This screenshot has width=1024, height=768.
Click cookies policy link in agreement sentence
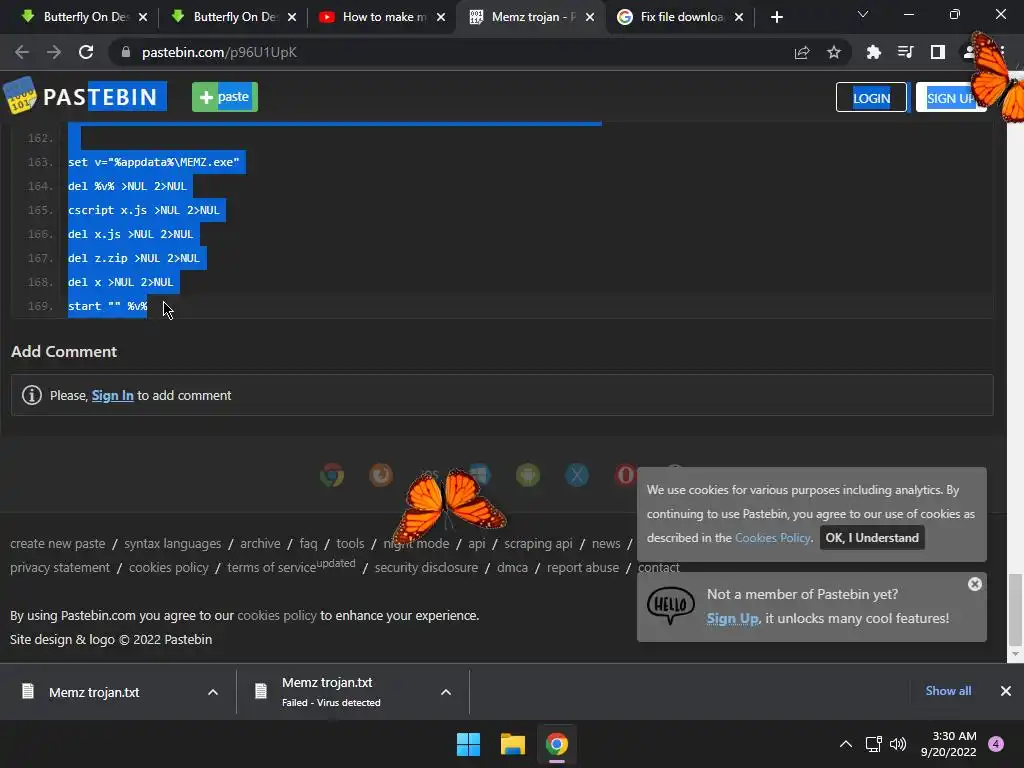click(x=277, y=615)
